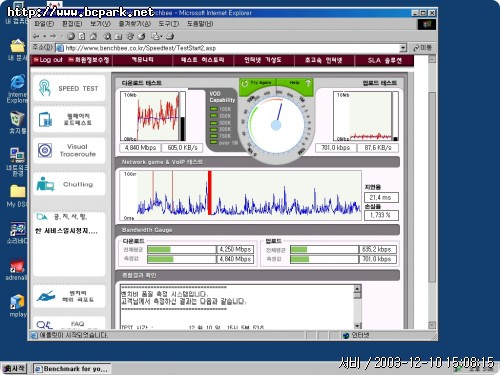Open the 커뮤니티 navigation tab
This screenshot has width=500, height=375.
pyautogui.click(x=142, y=60)
